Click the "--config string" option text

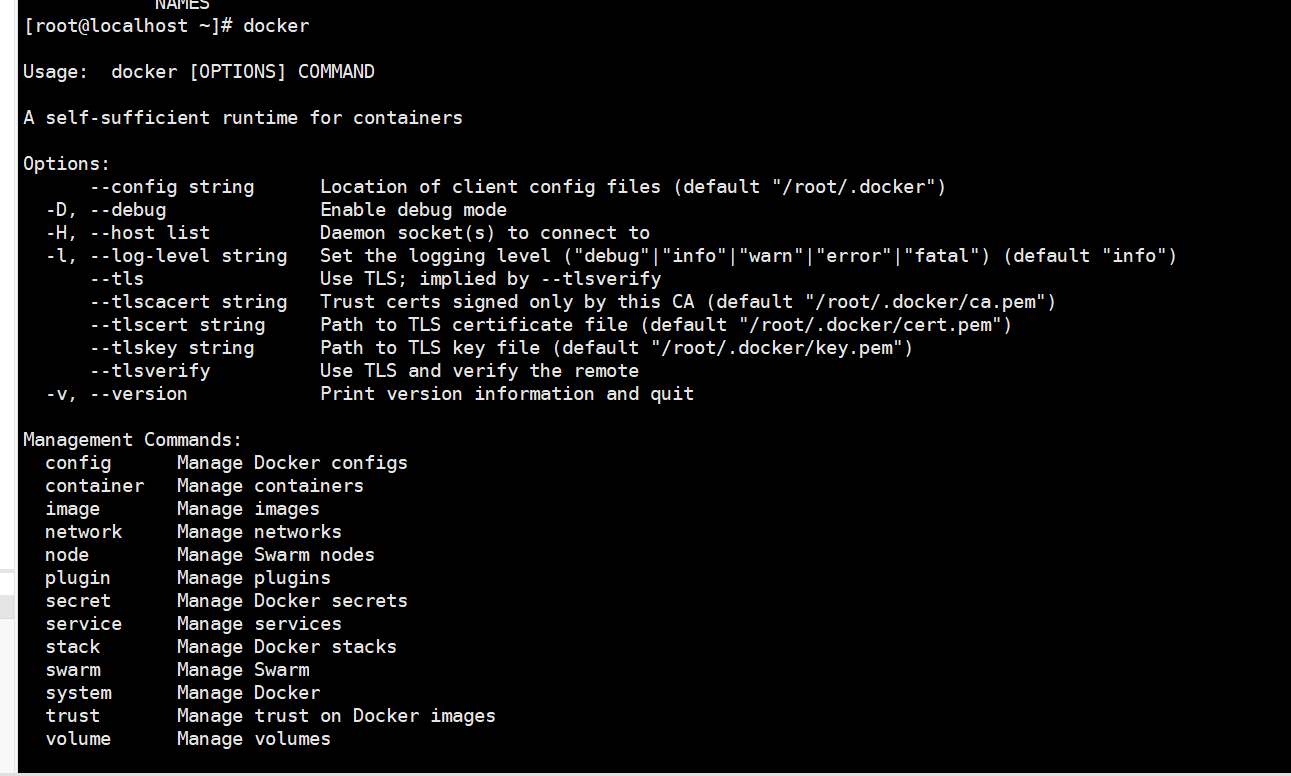click(x=171, y=187)
